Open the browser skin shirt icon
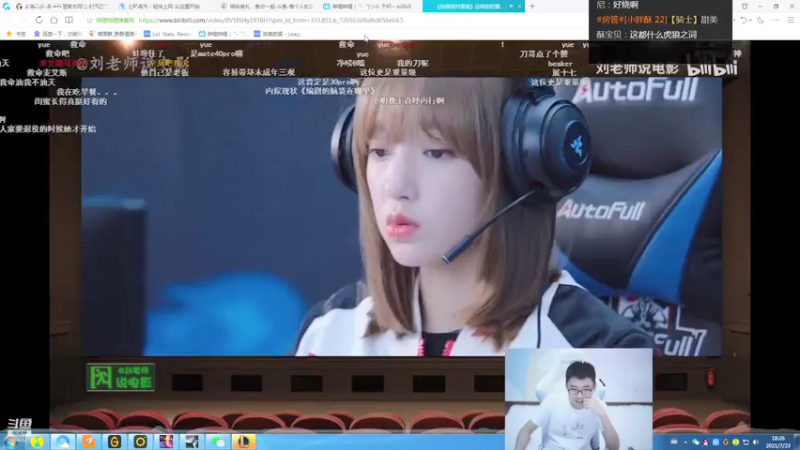Image resolution: width=800 pixels, height=450 pixels. click(x=744, y=6)
